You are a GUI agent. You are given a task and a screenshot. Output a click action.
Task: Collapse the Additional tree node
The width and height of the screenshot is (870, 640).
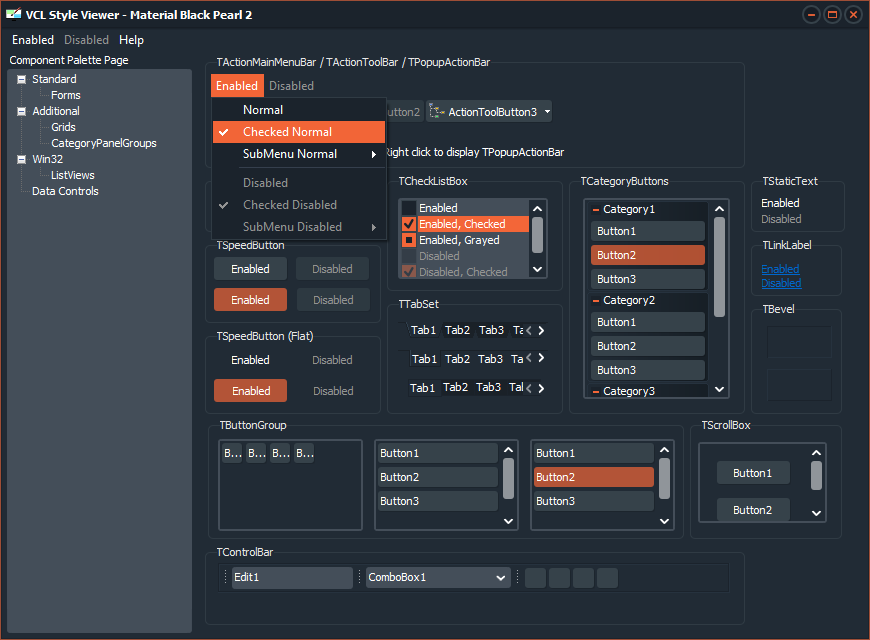(22, 112)
